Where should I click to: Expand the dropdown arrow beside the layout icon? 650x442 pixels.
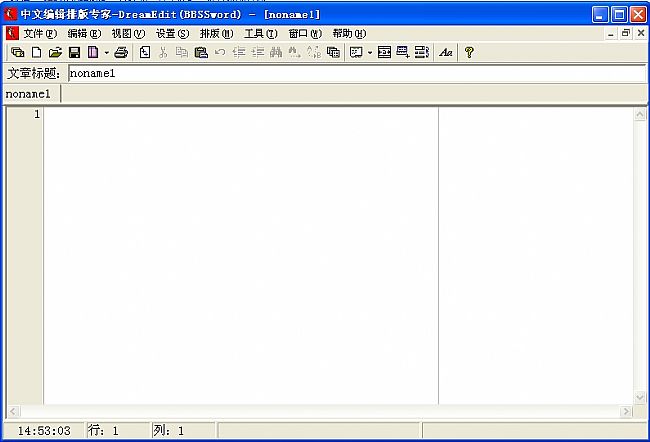pyautogui.click(x=369, y=52)
